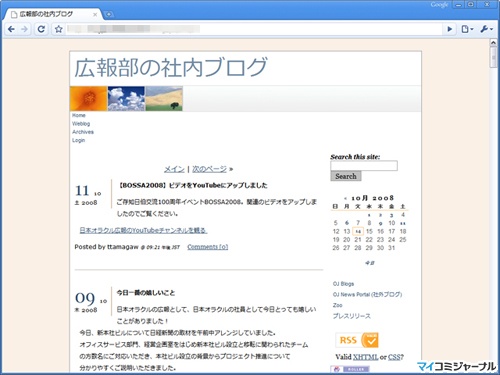This screenshot has width=500, height=375.
Task: Open the 今日一番の嬉しいこと post title
Action: tap(146, 293)
